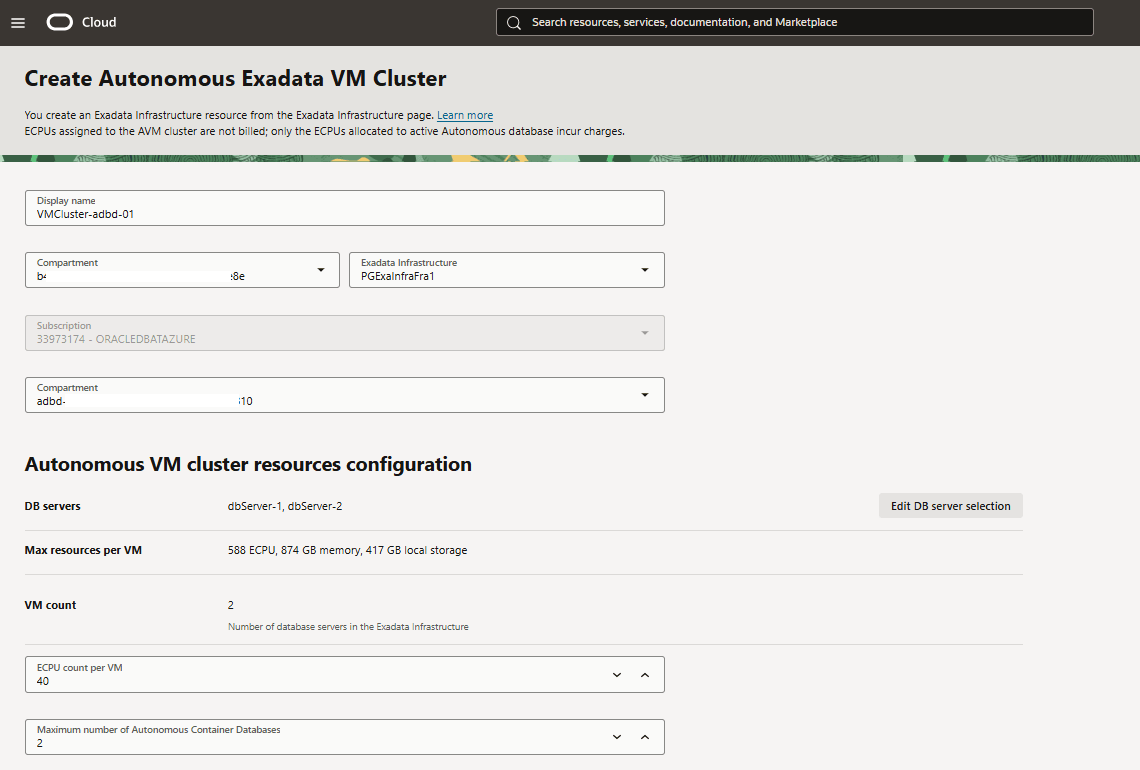Screen dimensions: 1140x770
Task: Open the adbd Compartment dropdown
Action: tap(645, 394)
